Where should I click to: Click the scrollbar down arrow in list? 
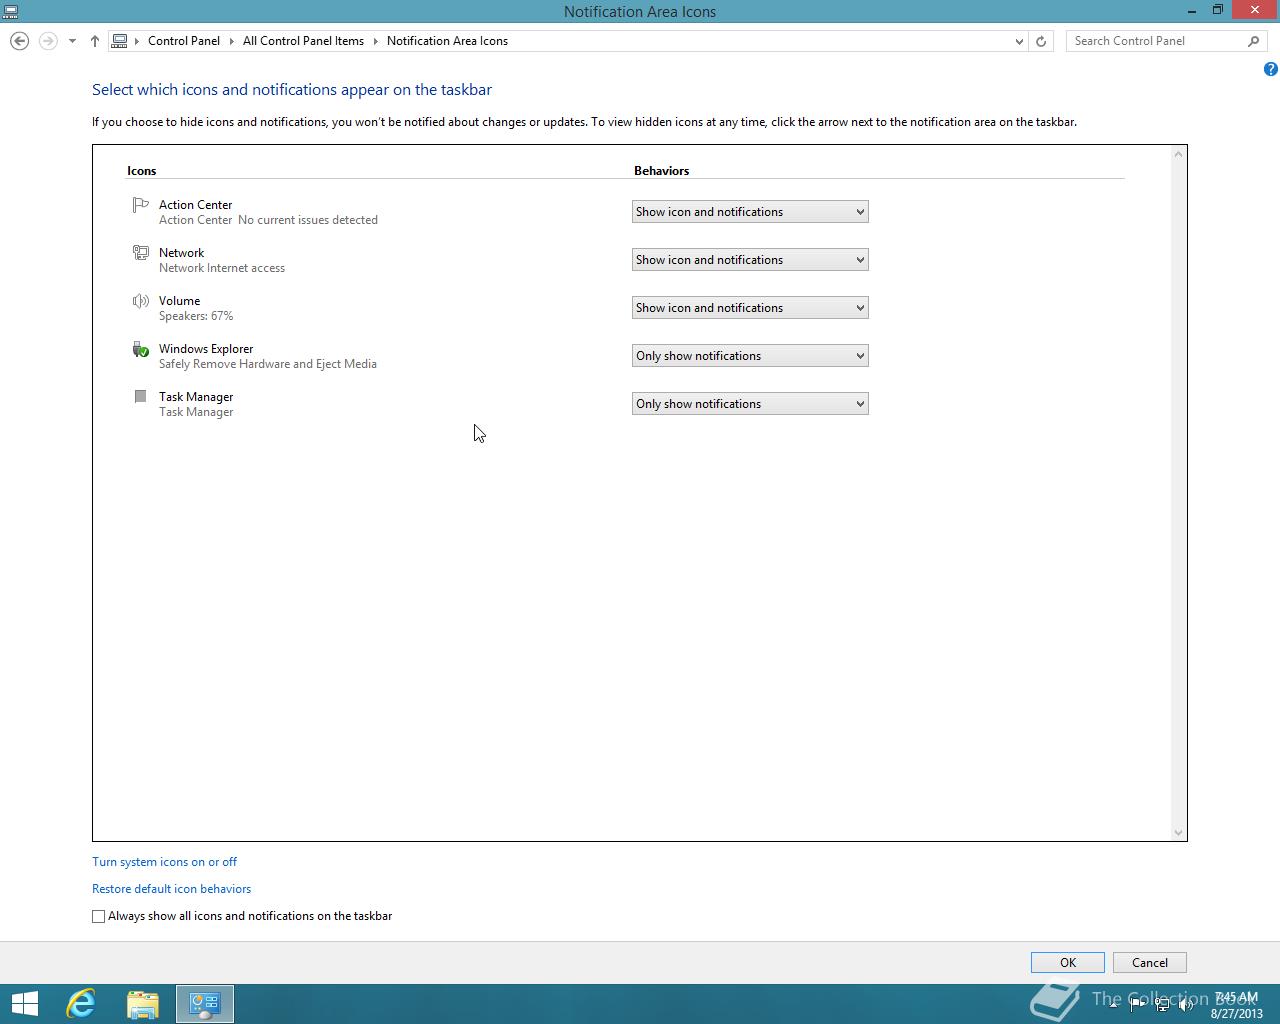tap(1178, 832)
